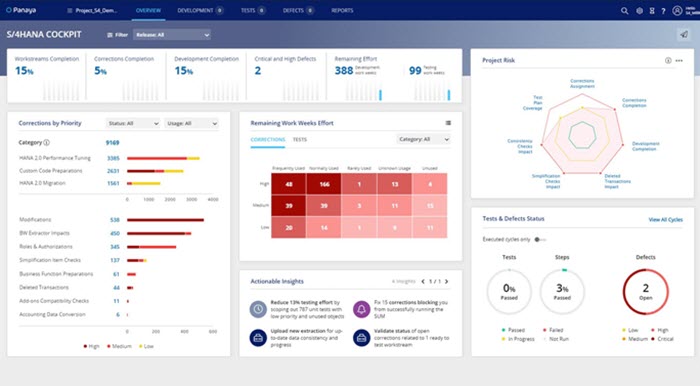Click the Category total 9169 link
This screenshot has width=700, height=386.
coord(112,143)
